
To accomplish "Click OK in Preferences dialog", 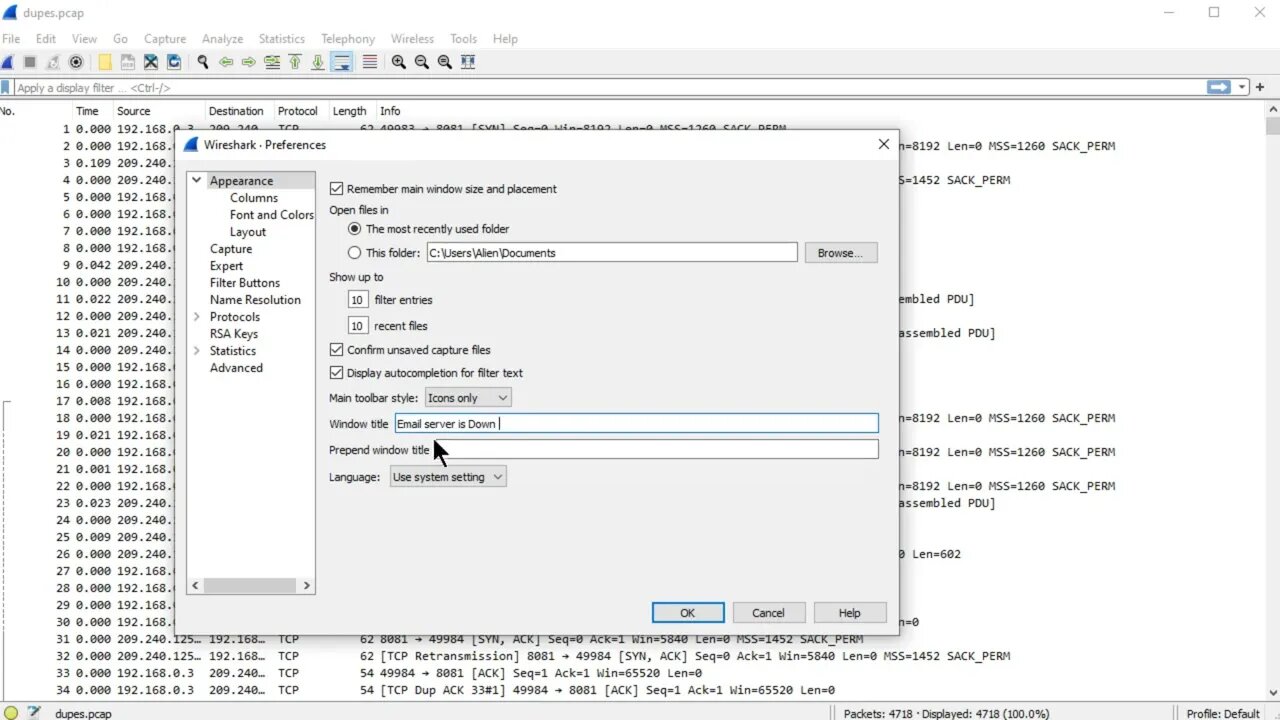I will pyautogui.click(x=688, y=613).
